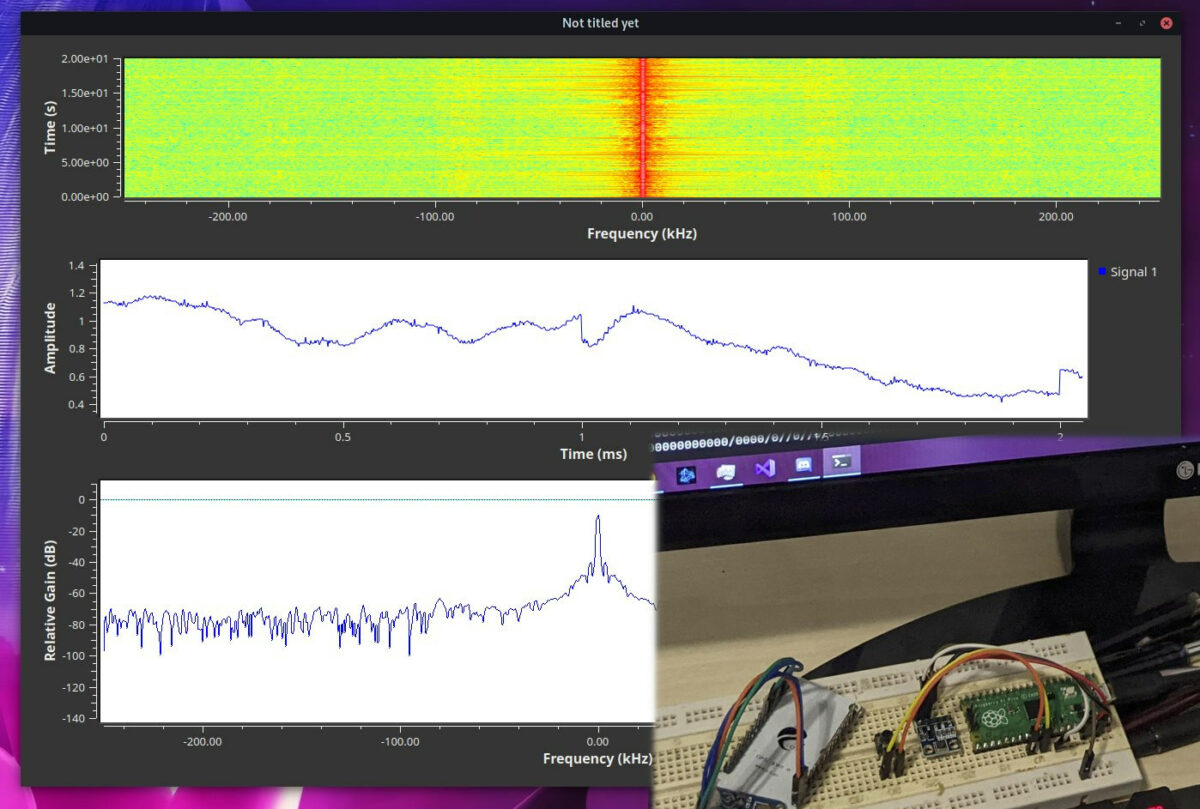Screen dimensions: 1200x809
Task: Click the 'Time (ms)' axis label
Action: pos(593,454)
